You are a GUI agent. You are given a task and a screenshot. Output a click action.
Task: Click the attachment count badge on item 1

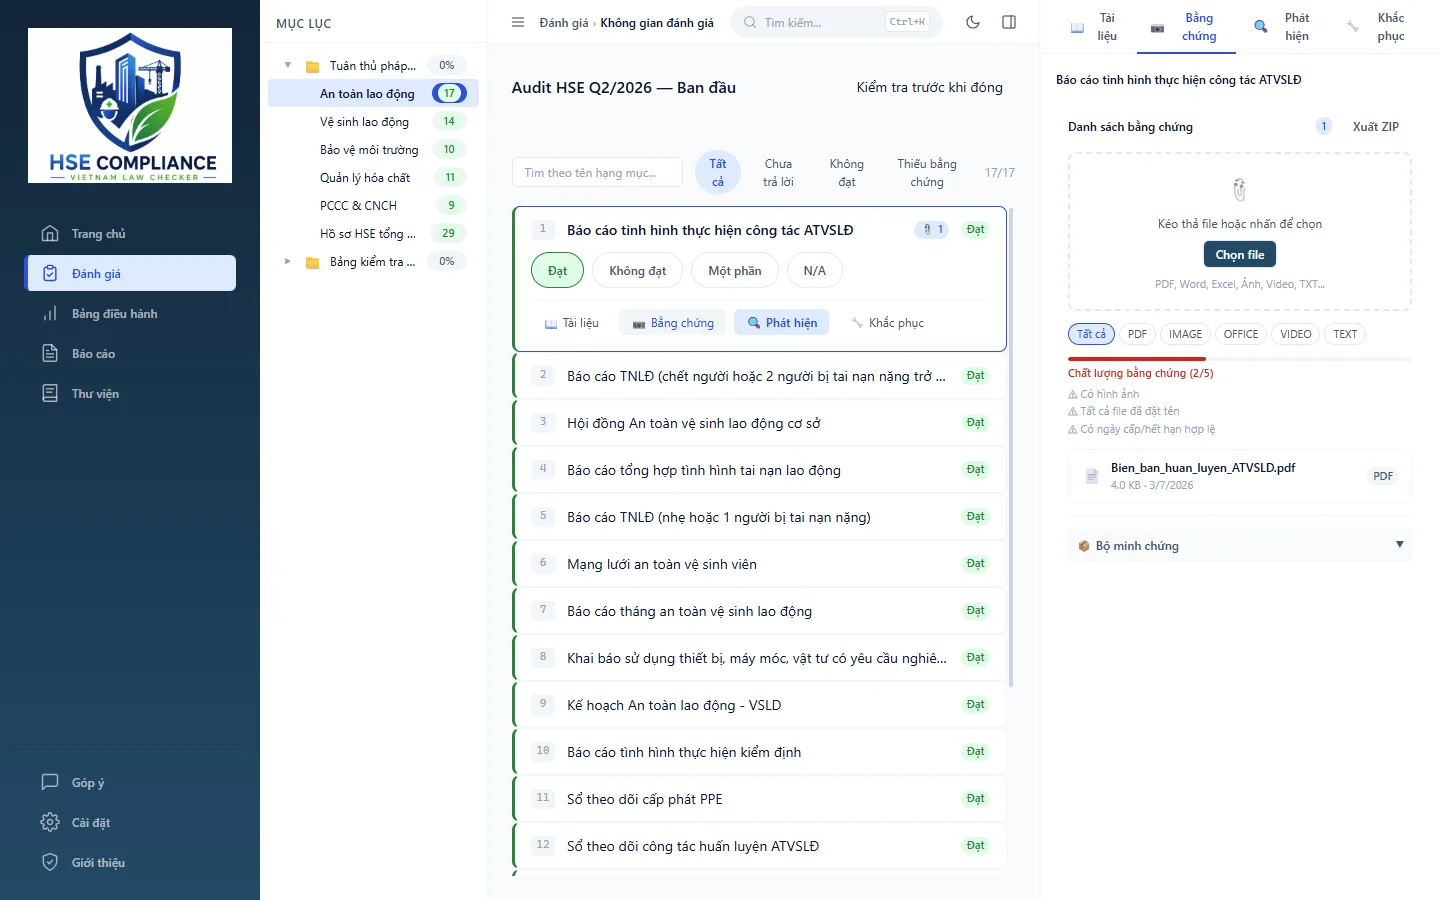click(933, 230)
